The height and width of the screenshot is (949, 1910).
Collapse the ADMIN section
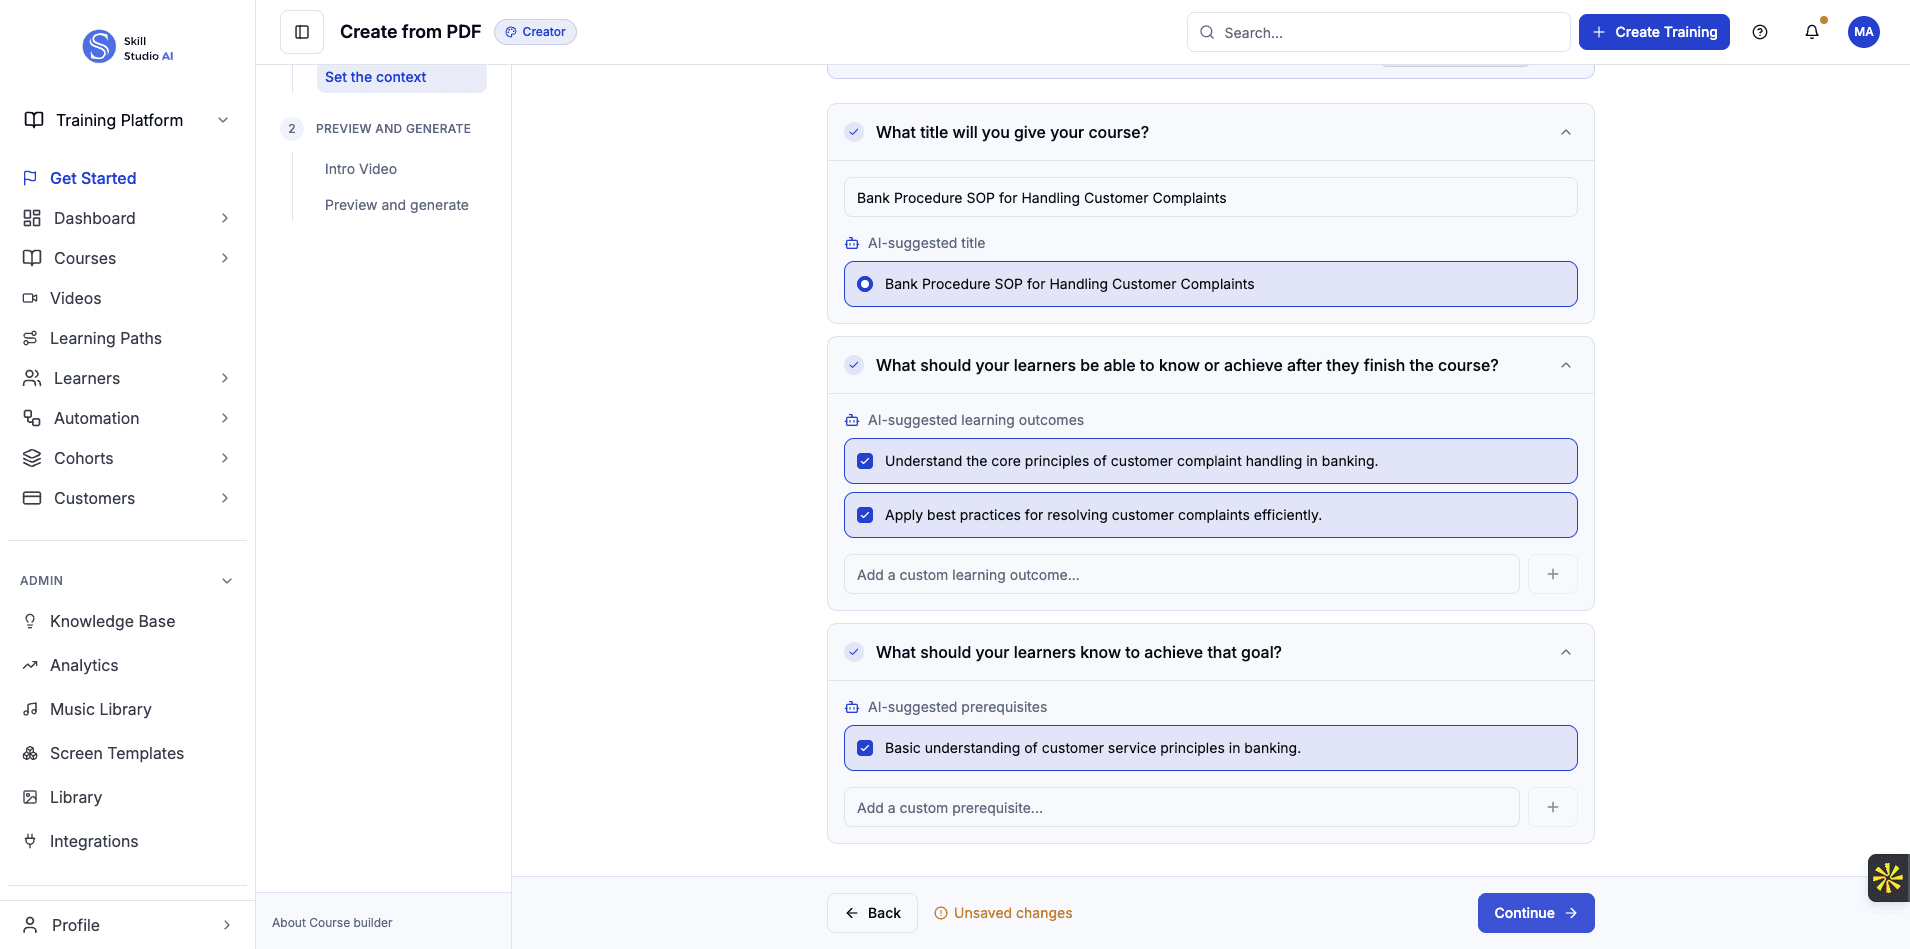point(226,580)
